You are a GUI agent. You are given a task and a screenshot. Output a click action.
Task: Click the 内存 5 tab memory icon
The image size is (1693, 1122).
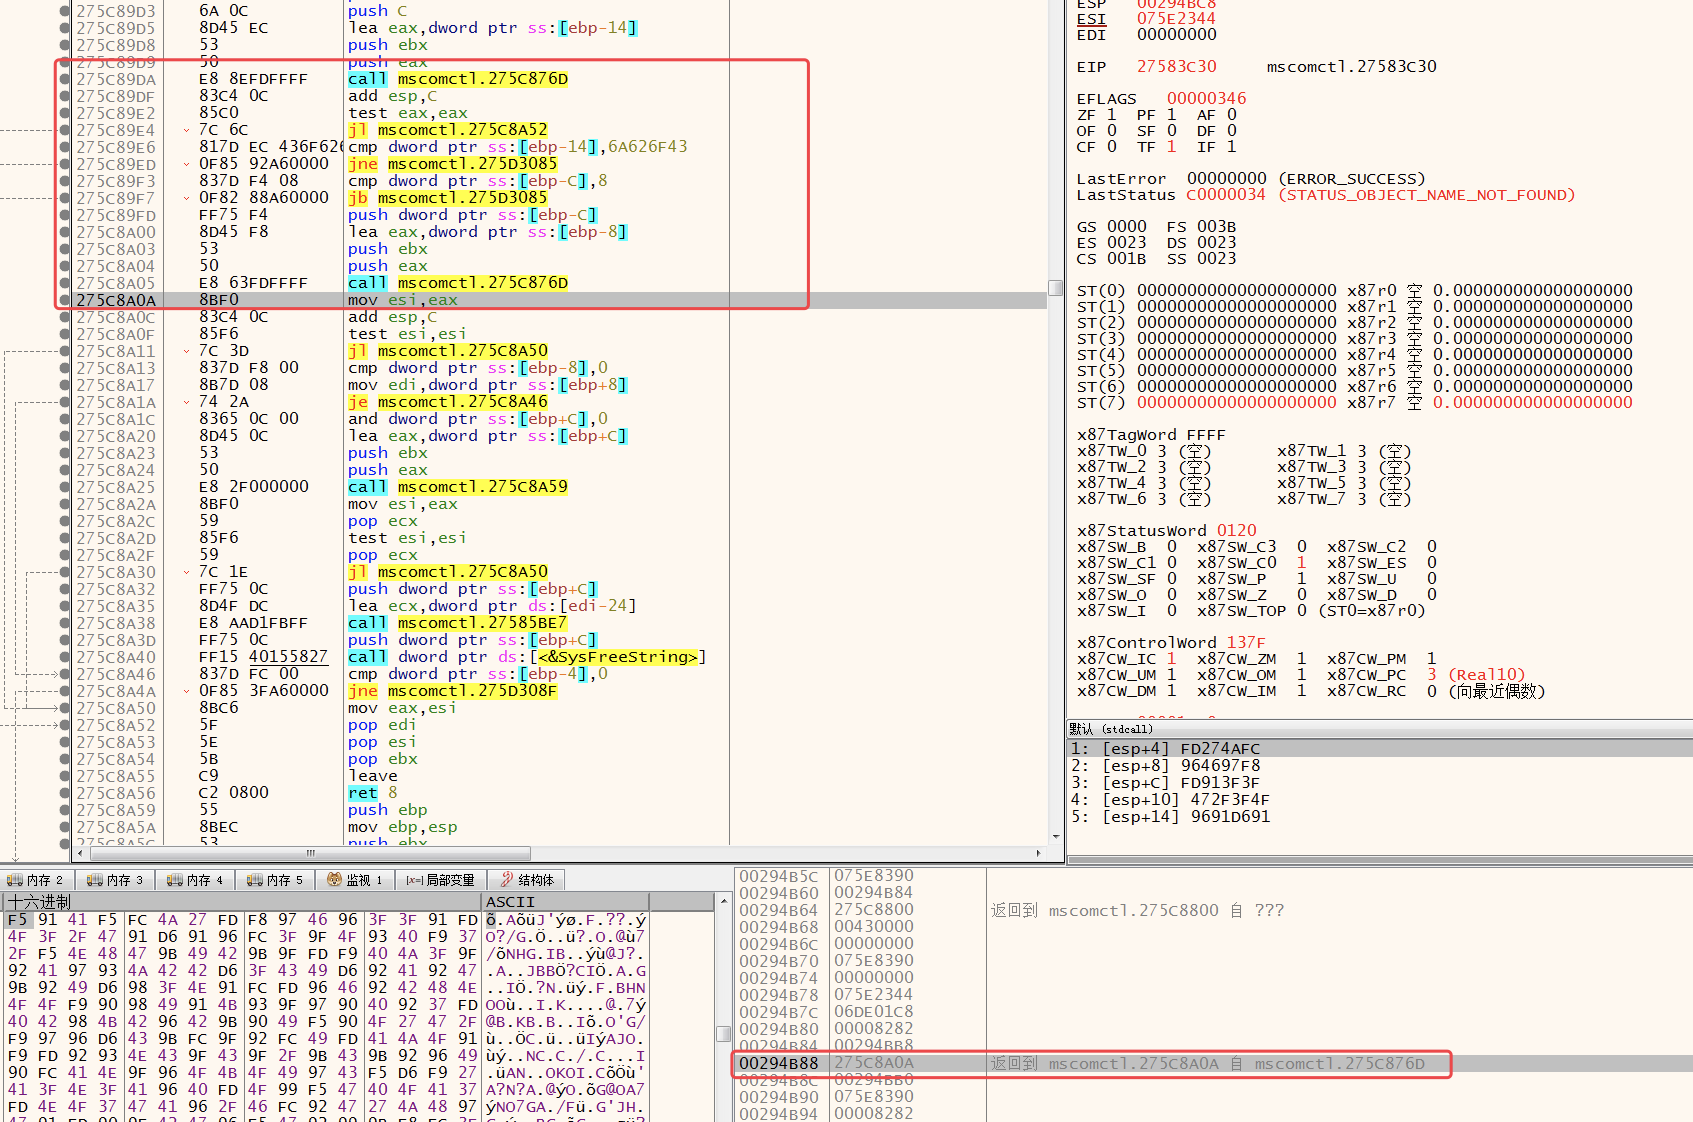255,880
